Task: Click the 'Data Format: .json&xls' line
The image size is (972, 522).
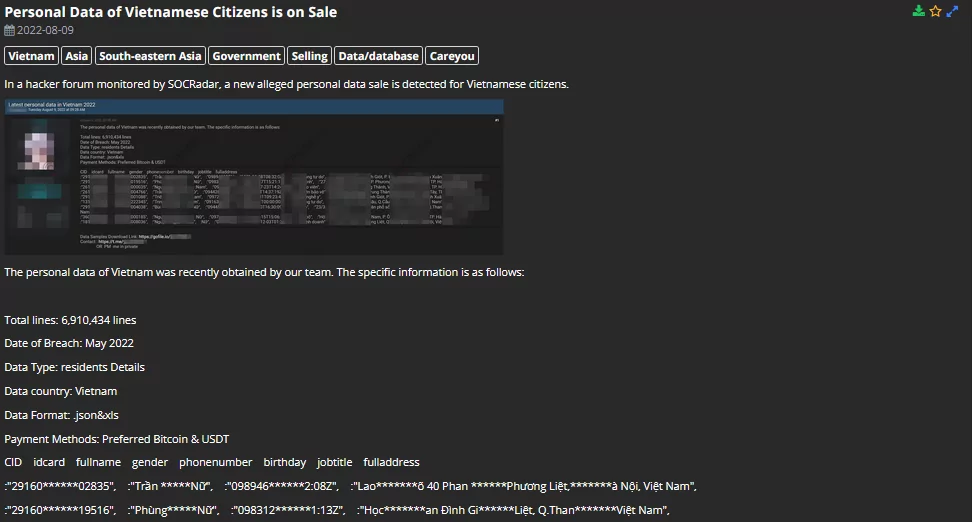Action: [x=61, y=415]
